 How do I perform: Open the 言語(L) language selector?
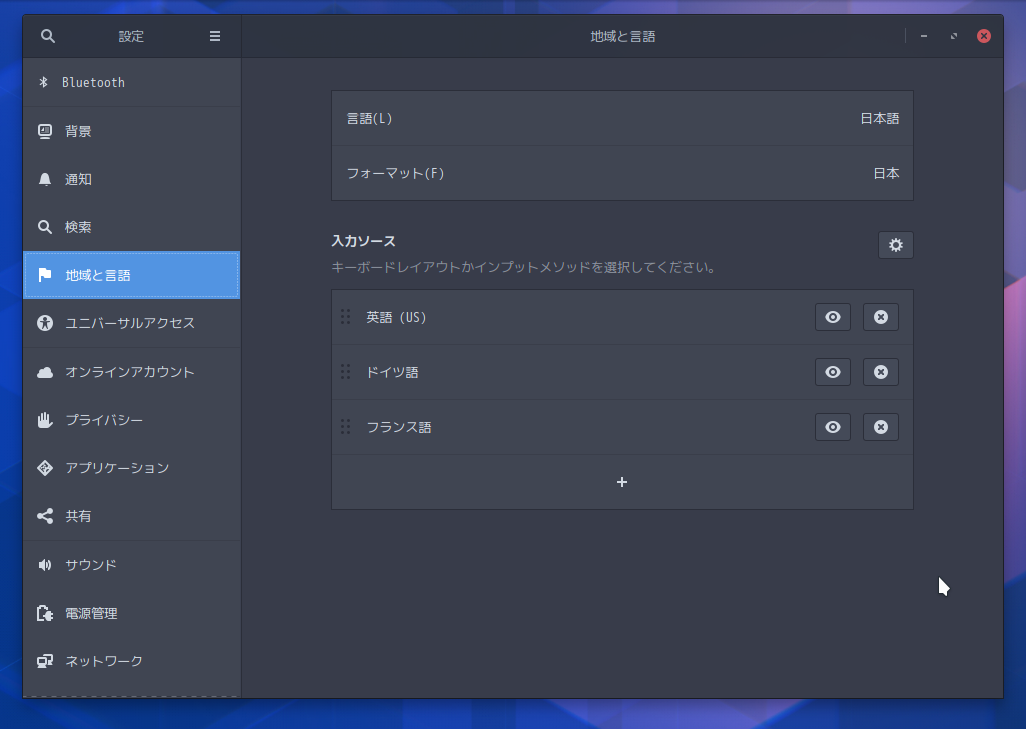pos(622,118)
